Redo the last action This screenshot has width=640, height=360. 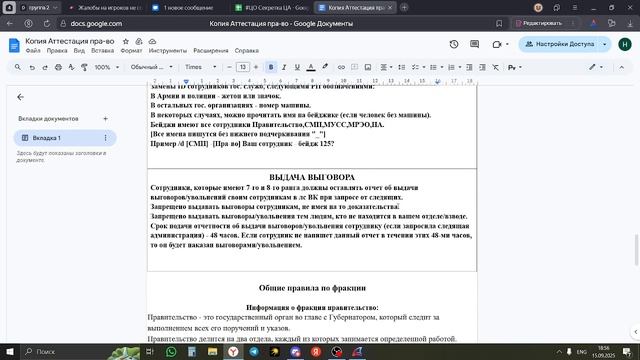(45, 67)
